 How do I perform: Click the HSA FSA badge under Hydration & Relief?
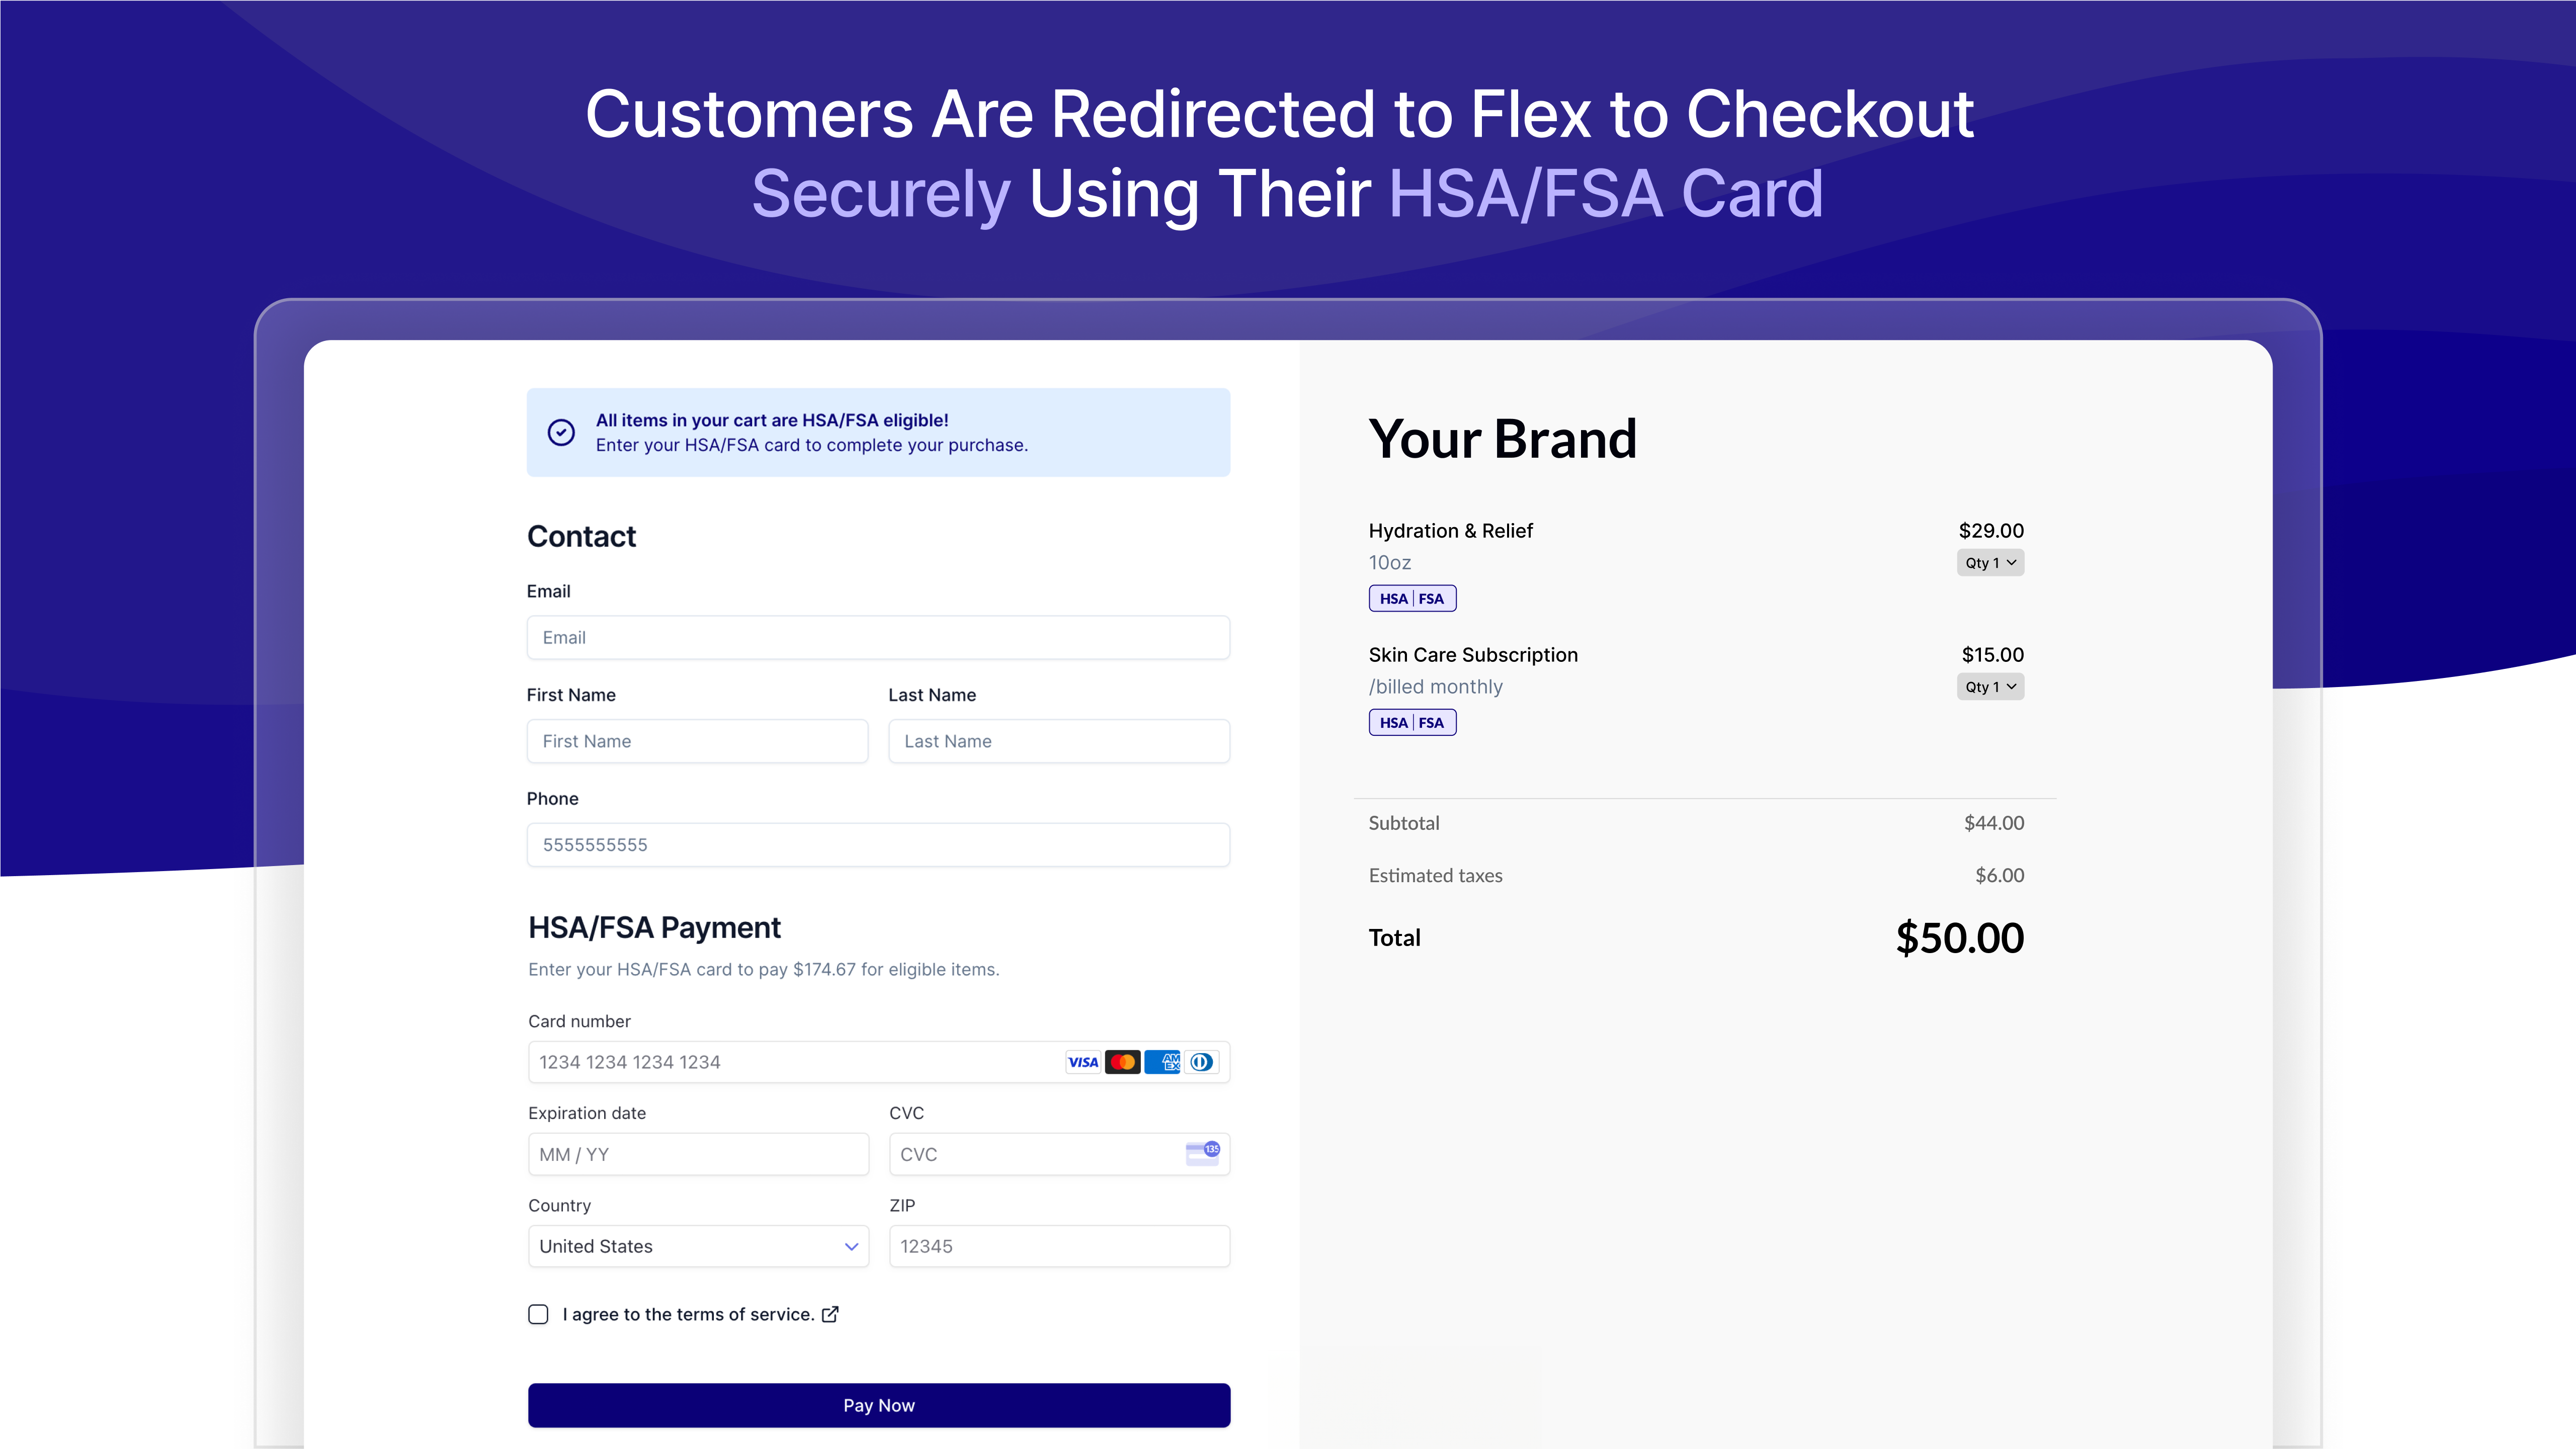(x=1412, y=598)
